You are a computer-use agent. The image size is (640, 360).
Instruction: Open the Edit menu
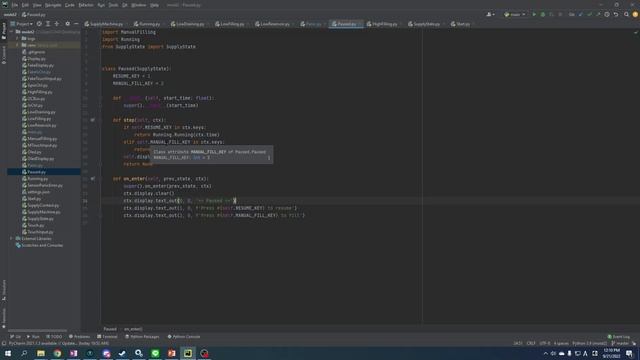25,5
